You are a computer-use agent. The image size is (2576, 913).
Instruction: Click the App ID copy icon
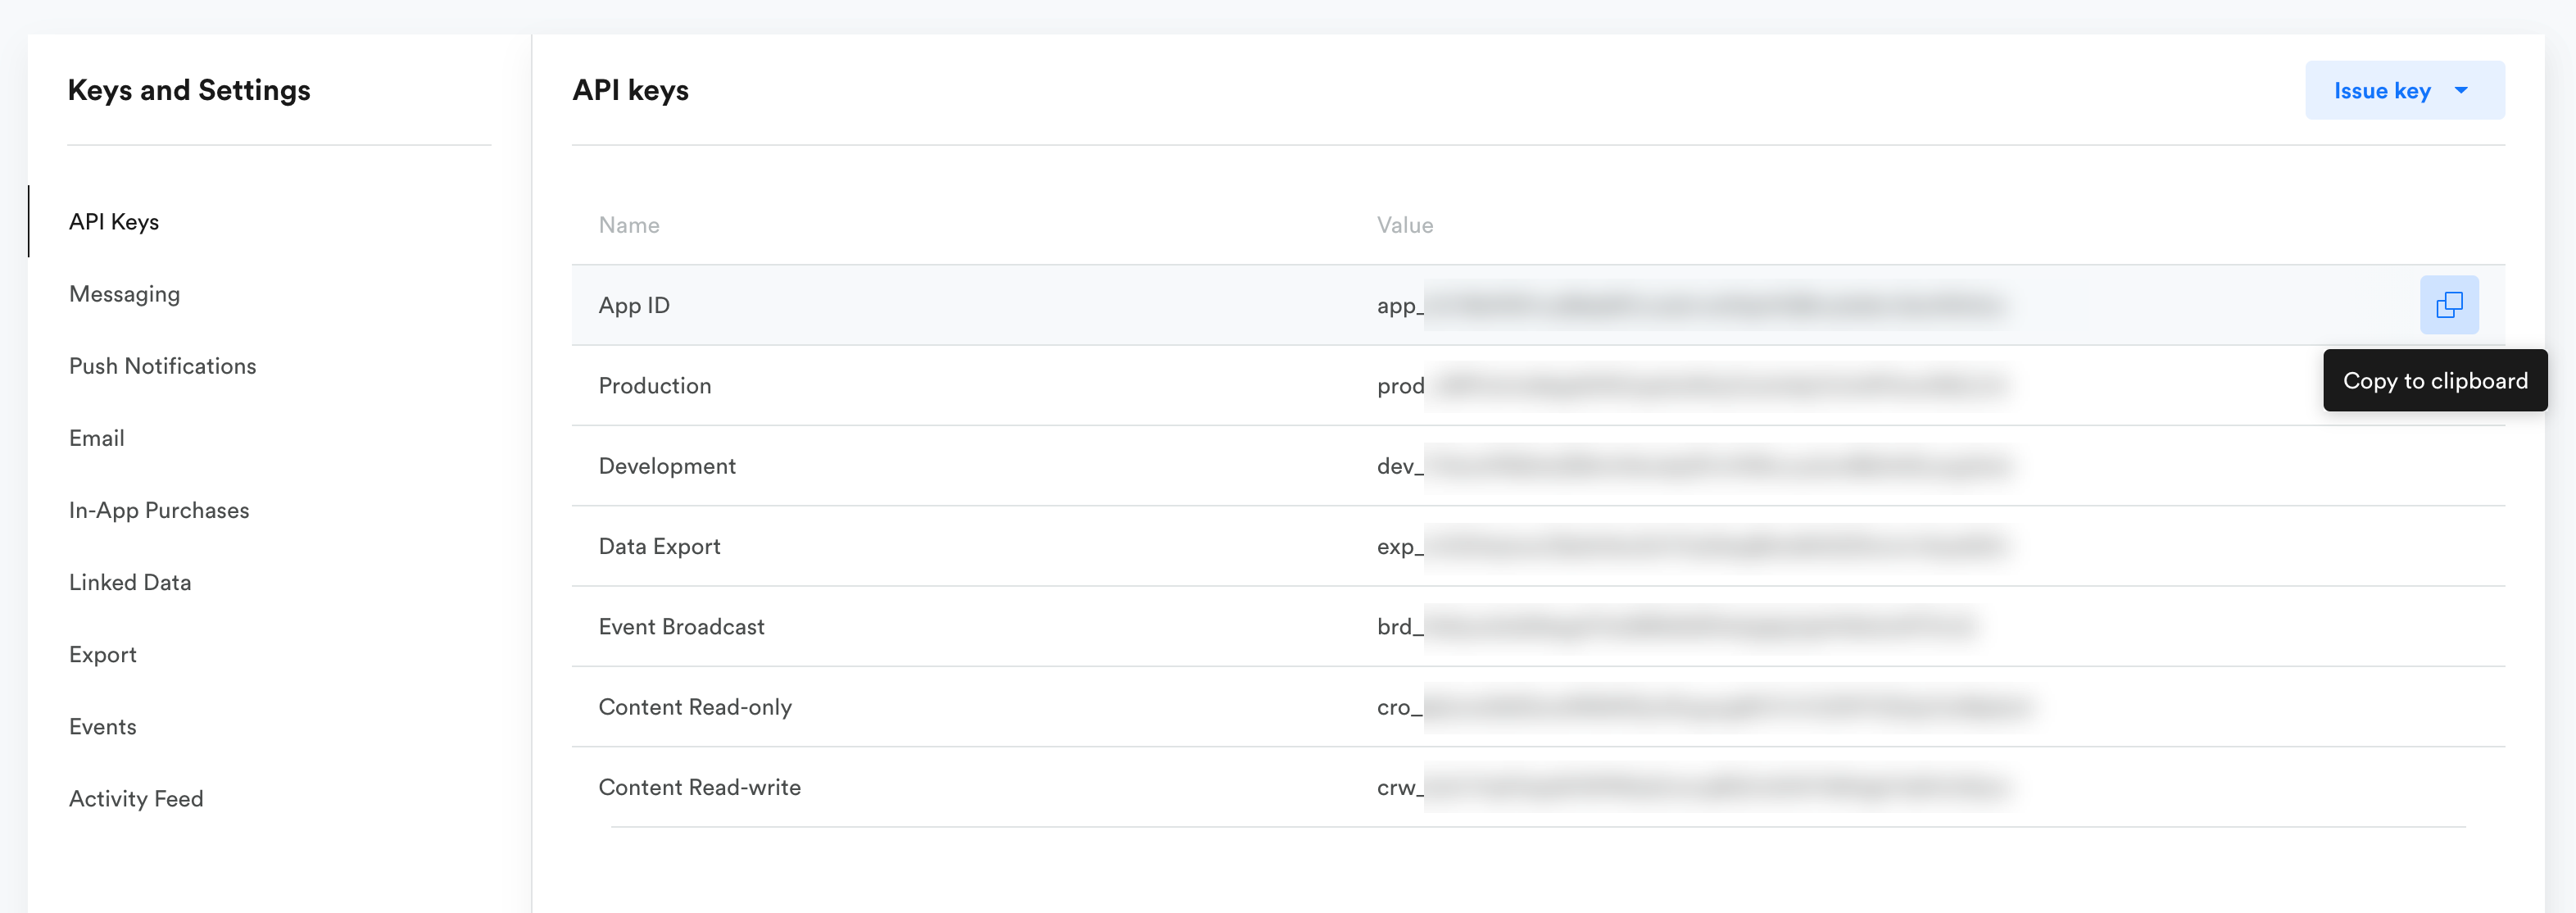[x=2448, y=305]
